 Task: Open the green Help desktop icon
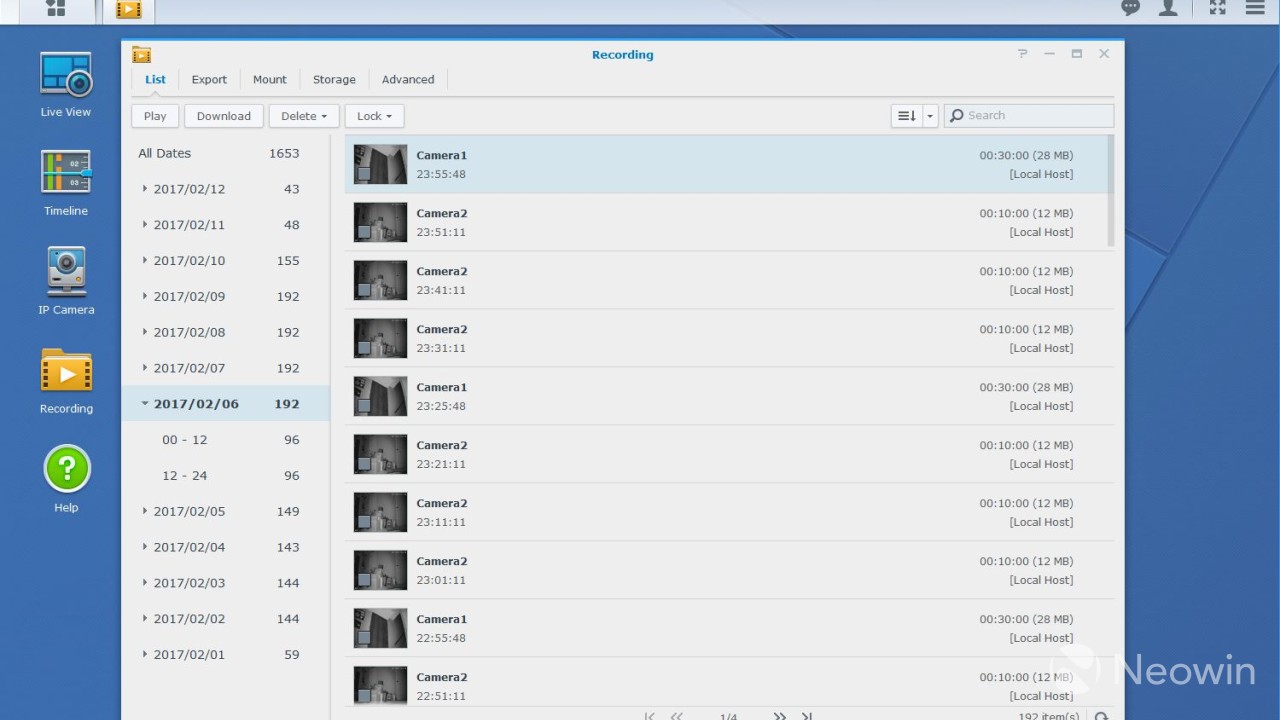coord(67,468)
